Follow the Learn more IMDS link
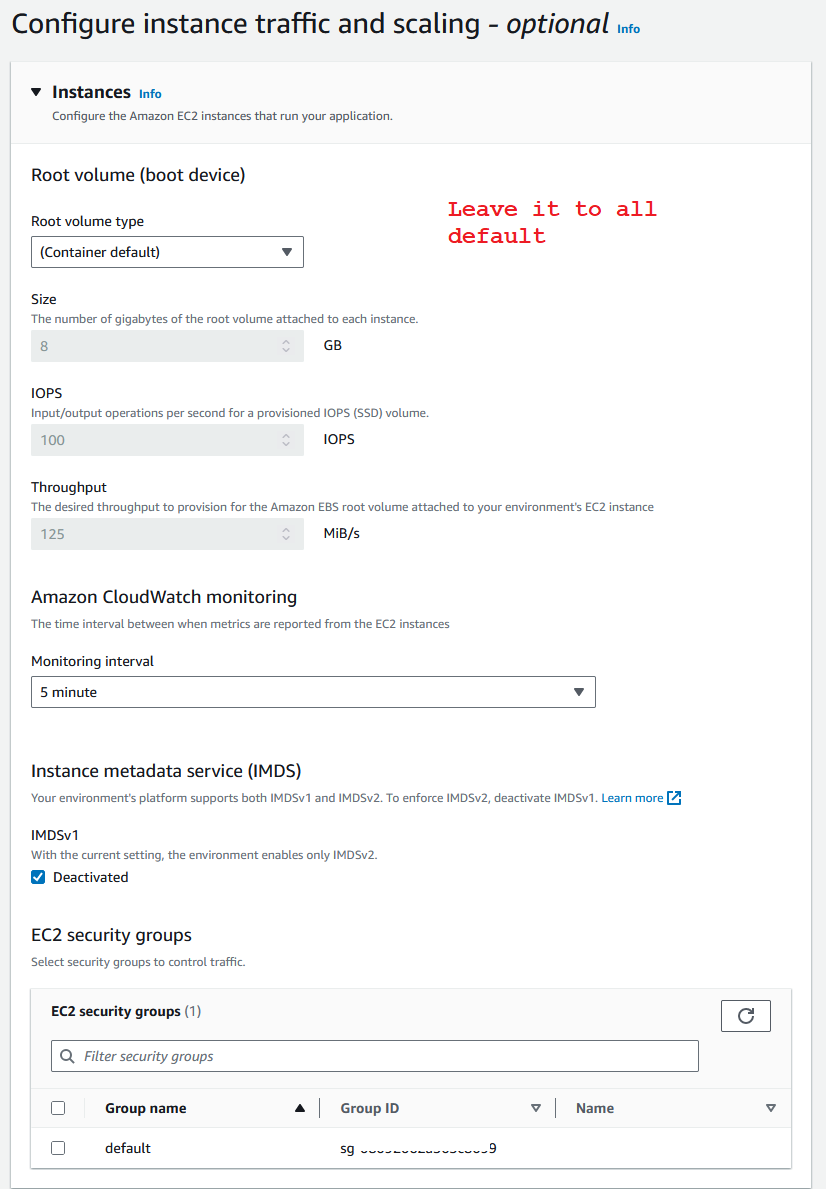826x1189 pixels. pos(632,798)
